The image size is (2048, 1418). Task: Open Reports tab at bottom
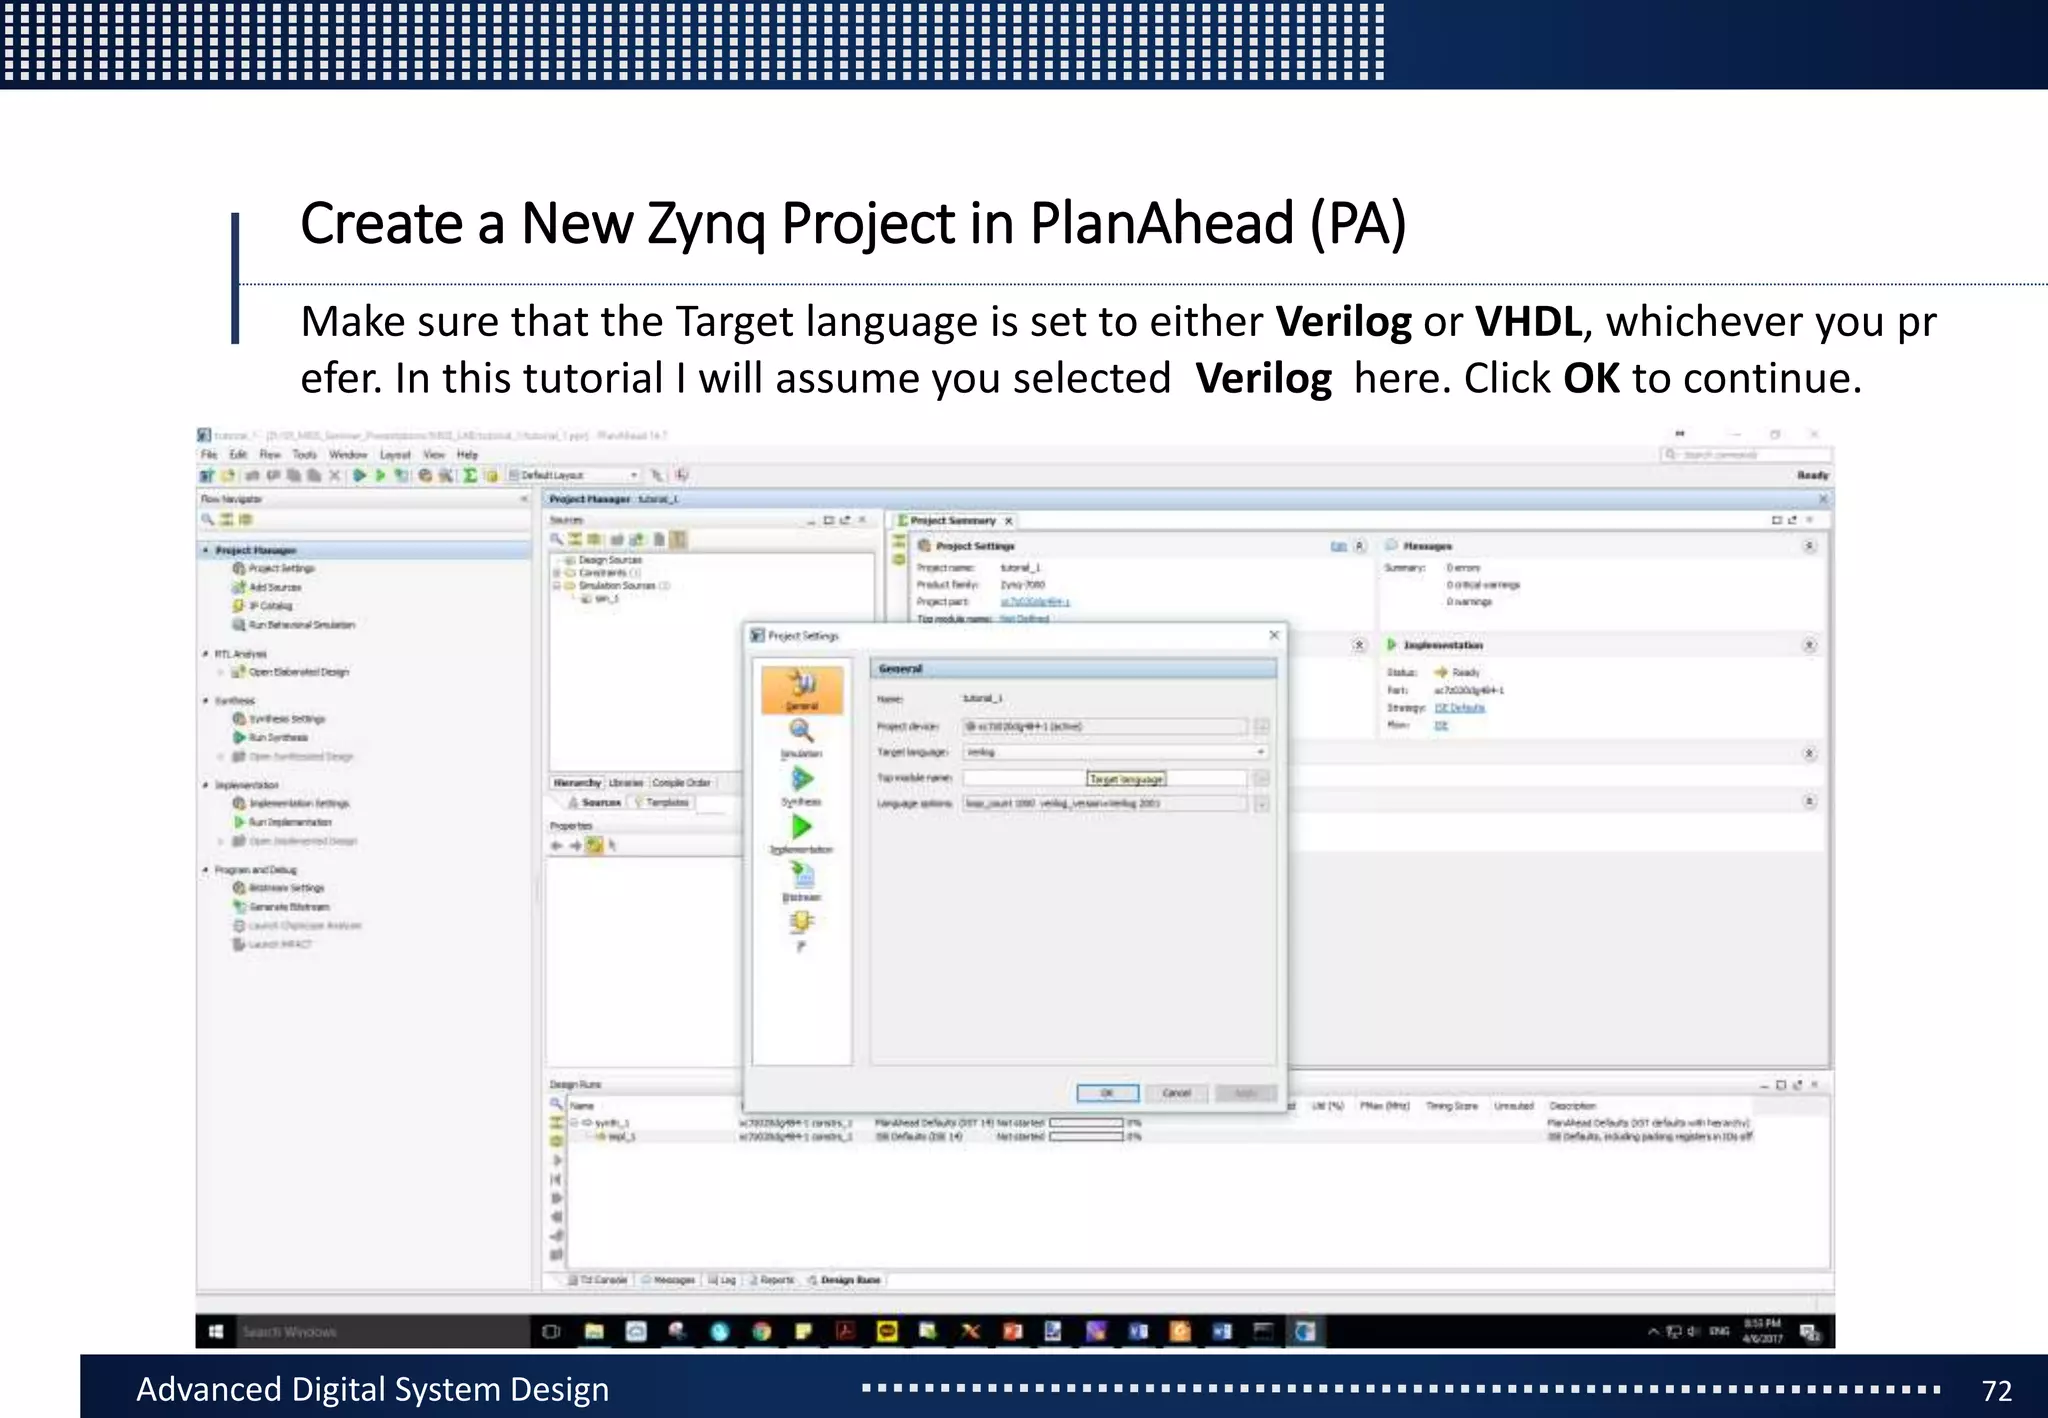(x=771, y=1280)
